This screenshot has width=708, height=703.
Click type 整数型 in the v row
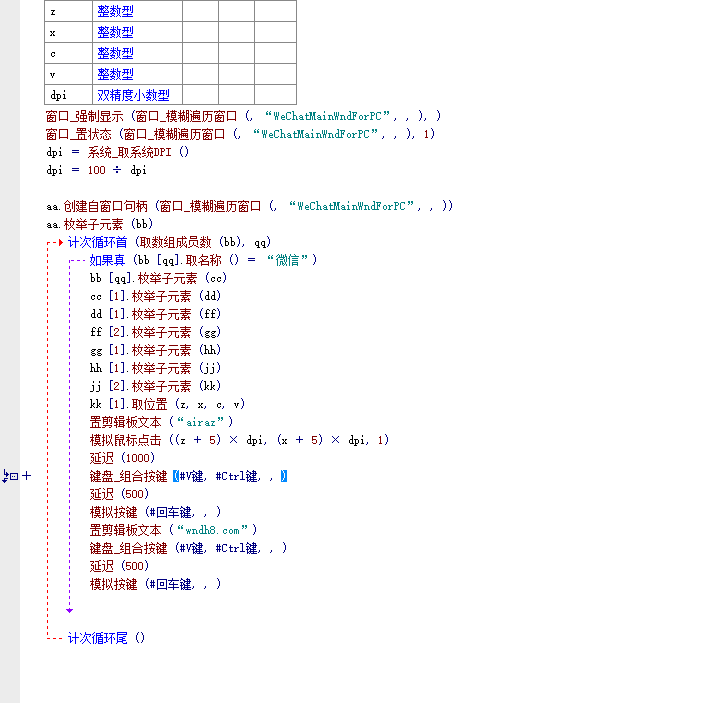pos(115,74)
